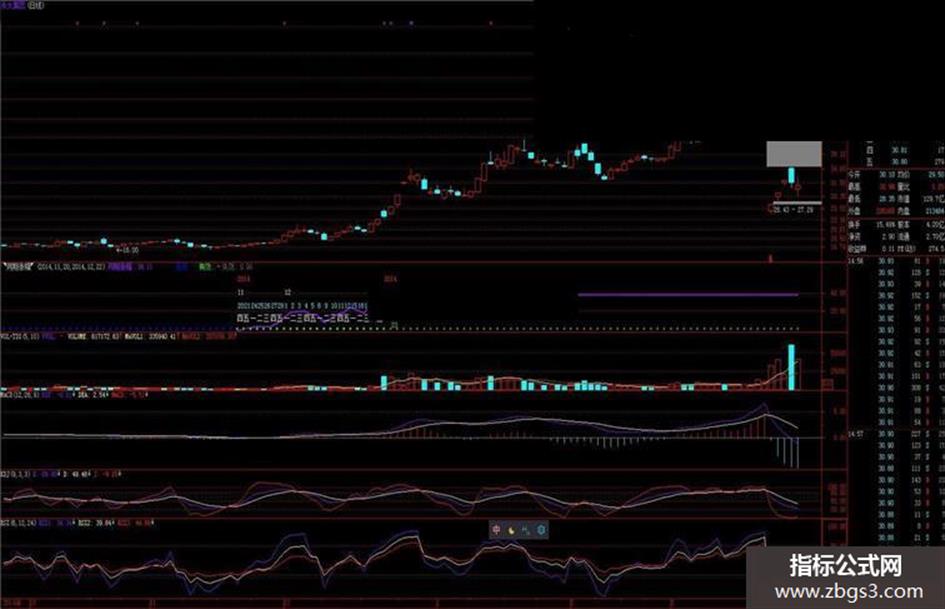Select the gray rectangle over latest candles
This screenshot has width=945, height=609.
pos(794,154)
